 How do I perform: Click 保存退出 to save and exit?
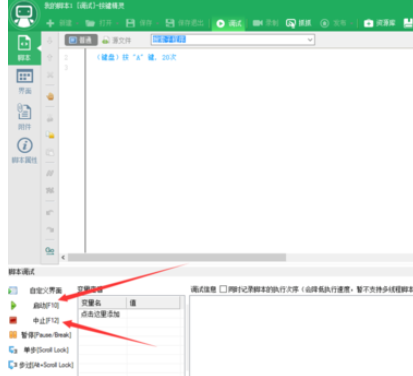point(184,23)
